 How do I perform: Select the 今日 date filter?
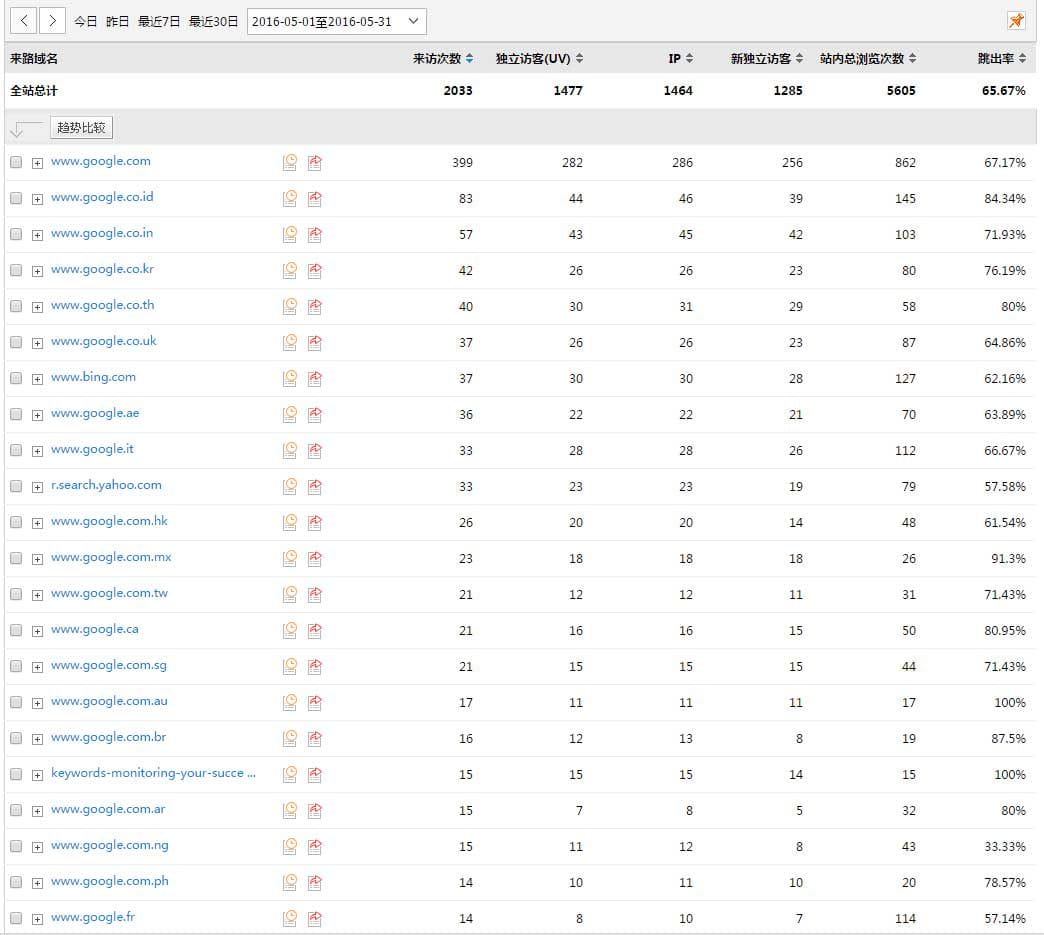coord(85,21)
